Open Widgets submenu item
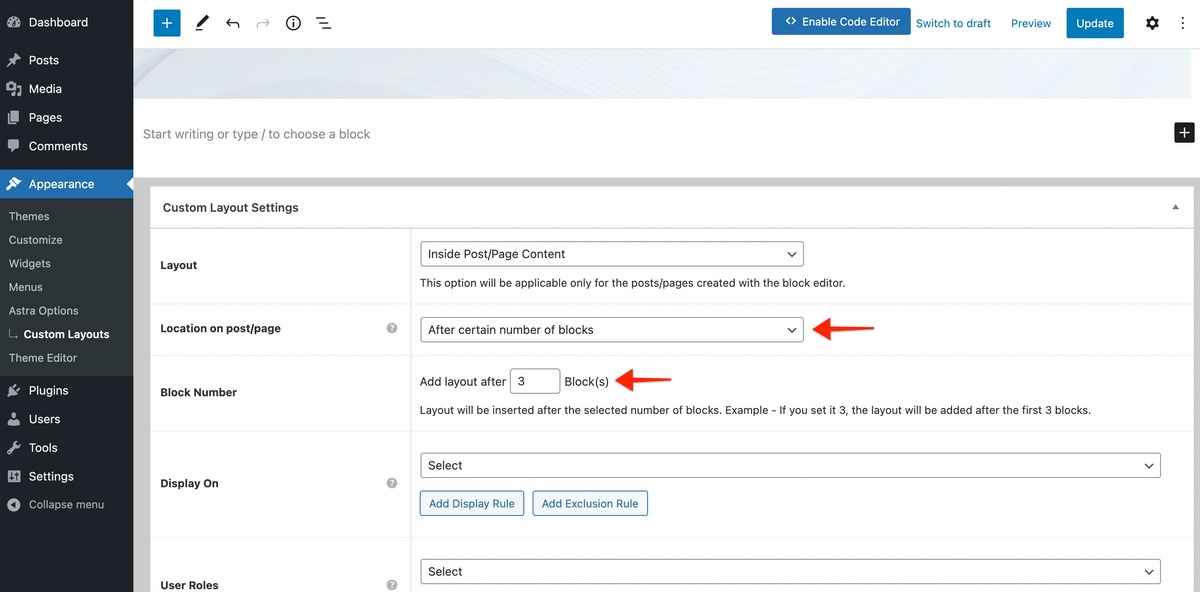This screenshot has height=592, width=1200. (x=30, y=263)
